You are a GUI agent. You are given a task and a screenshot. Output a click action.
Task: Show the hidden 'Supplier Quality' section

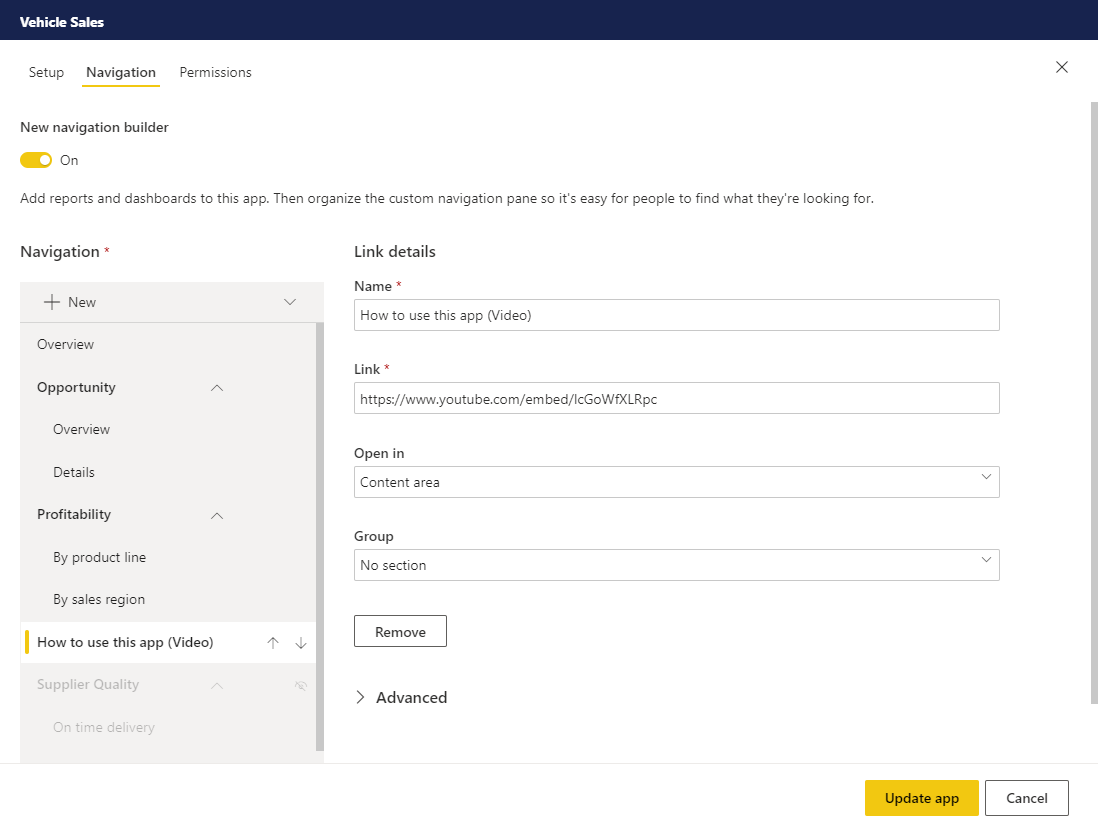click(300, 685)
